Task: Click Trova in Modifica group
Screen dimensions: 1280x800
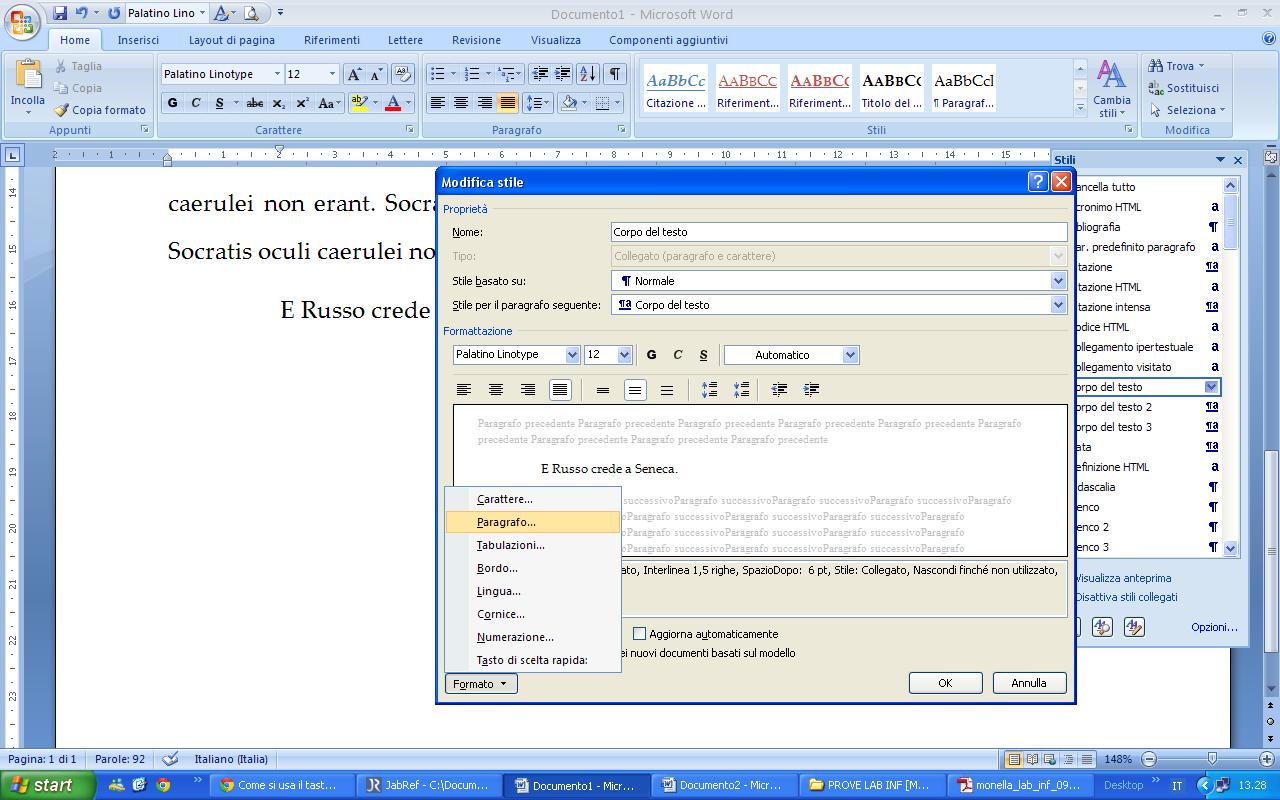Action: click(x=1178, y=66)
